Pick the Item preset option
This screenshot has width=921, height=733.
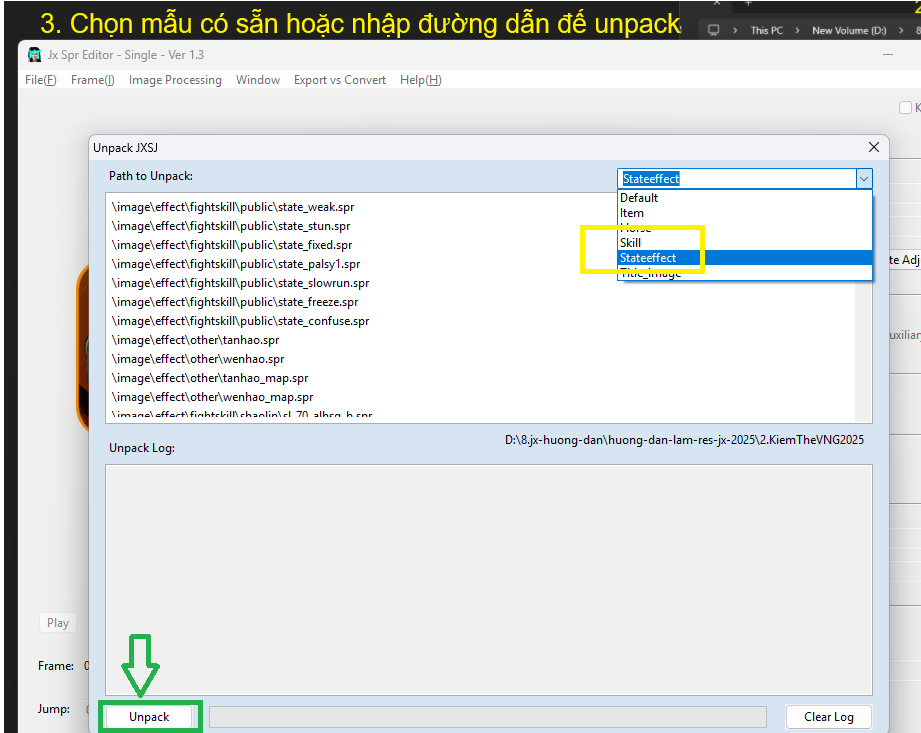pyautogui.click(x=632, y=213)
